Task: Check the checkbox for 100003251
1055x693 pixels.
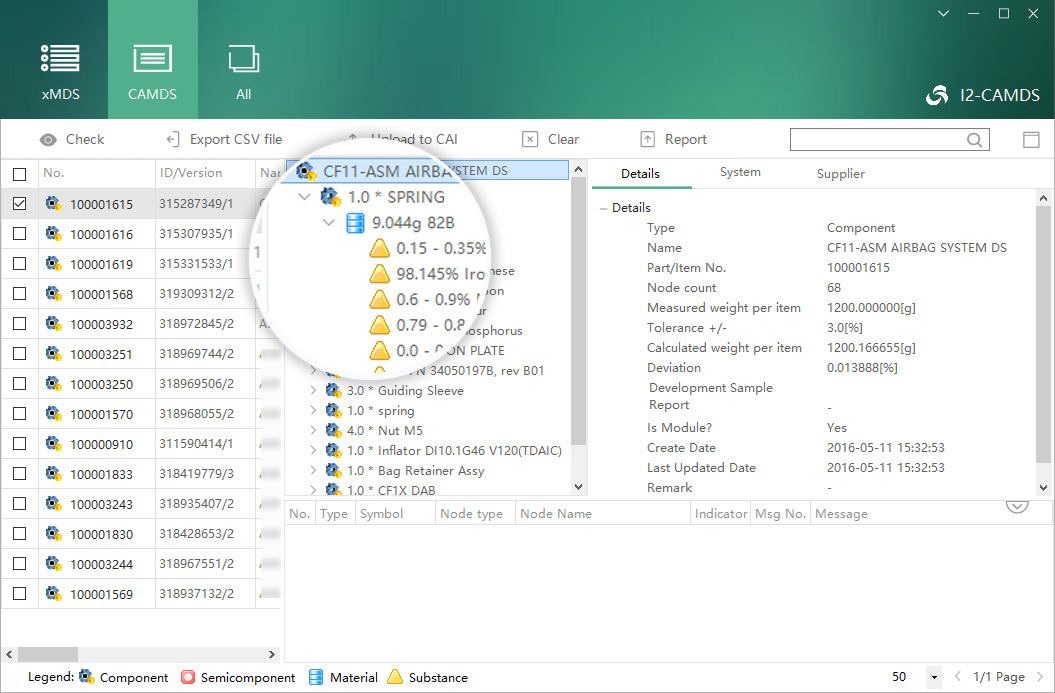Action: [x=20, y=353]
